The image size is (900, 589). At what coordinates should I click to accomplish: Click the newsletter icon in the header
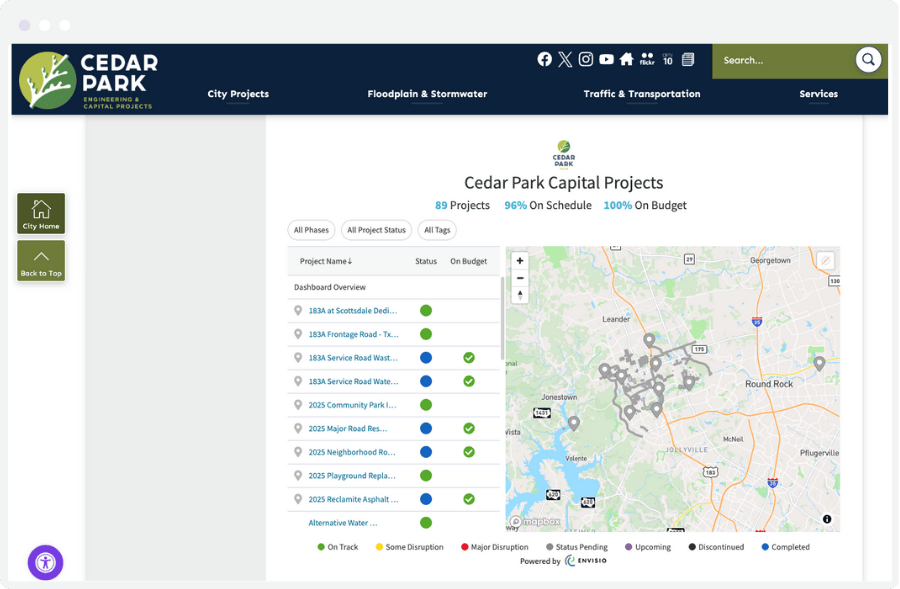[687, 59]
